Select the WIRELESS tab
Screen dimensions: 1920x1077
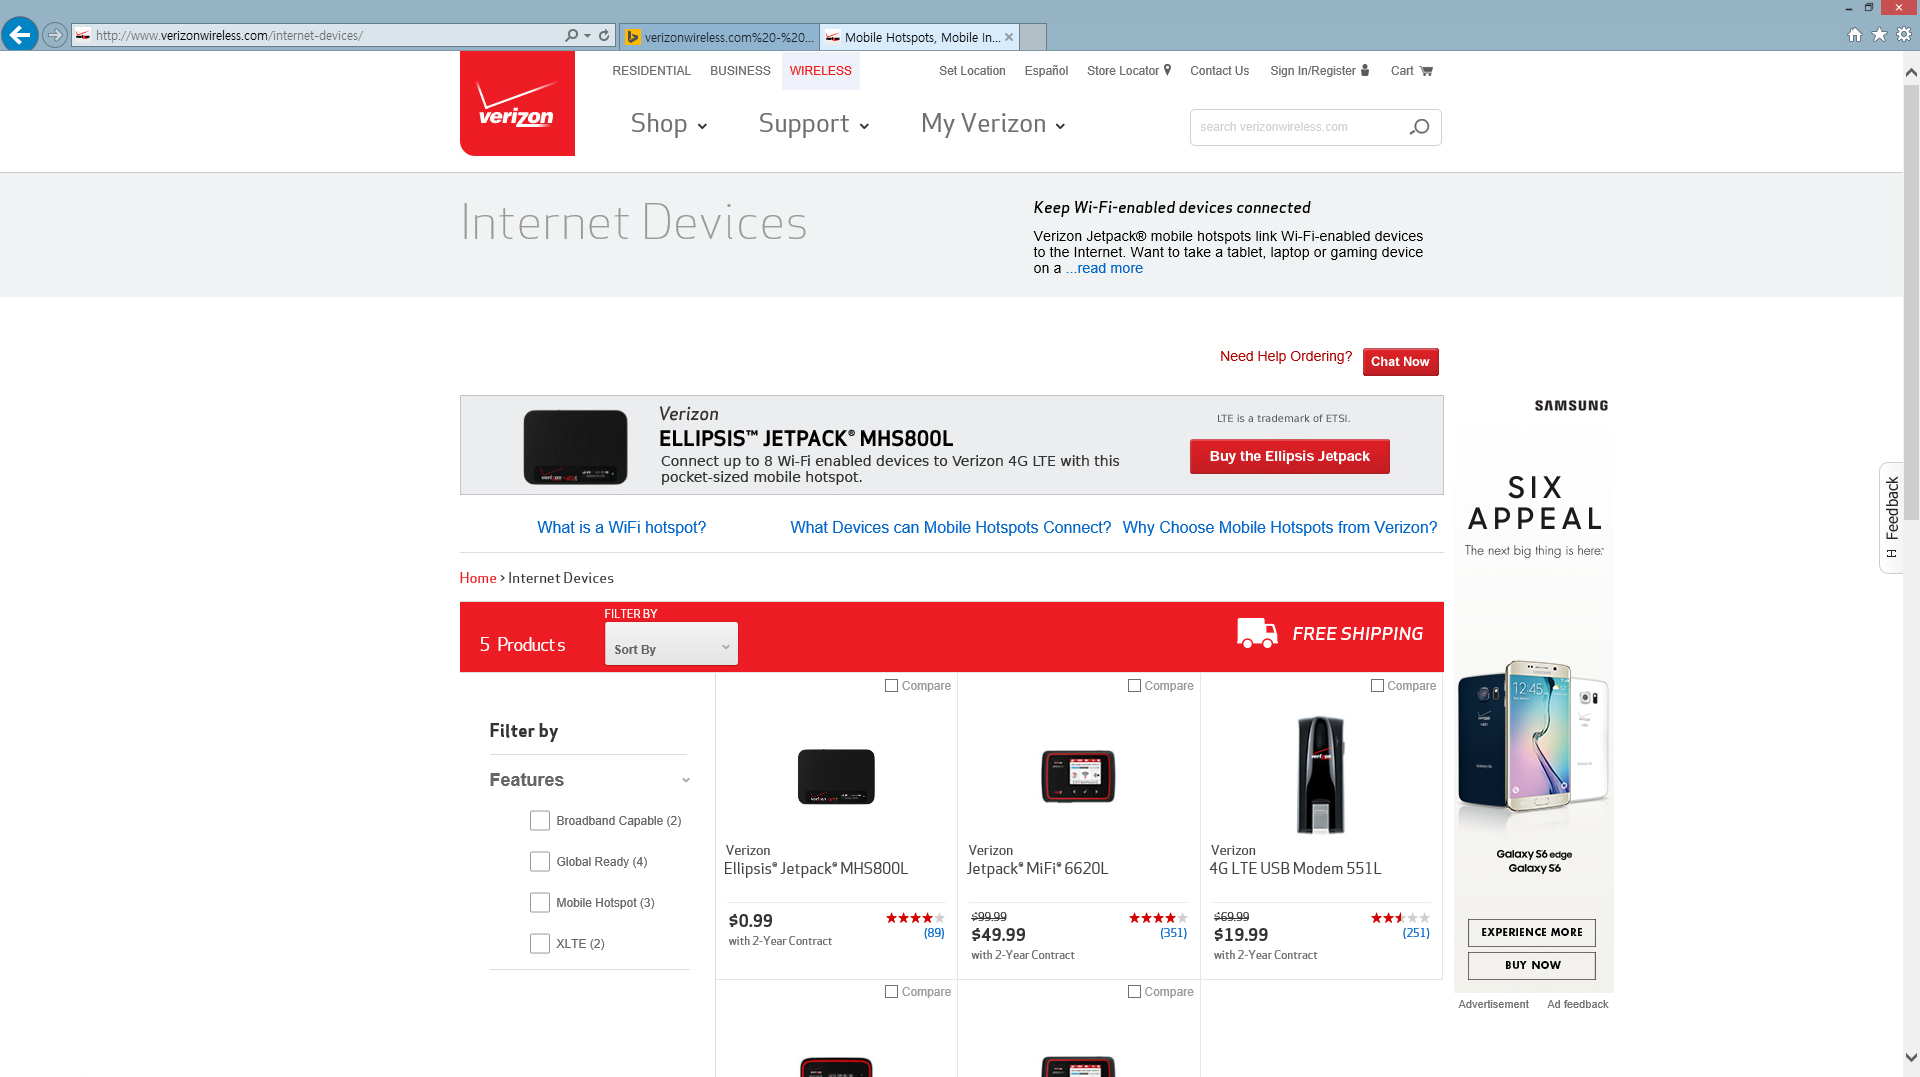pyautogui.click(x=820, y=71)
